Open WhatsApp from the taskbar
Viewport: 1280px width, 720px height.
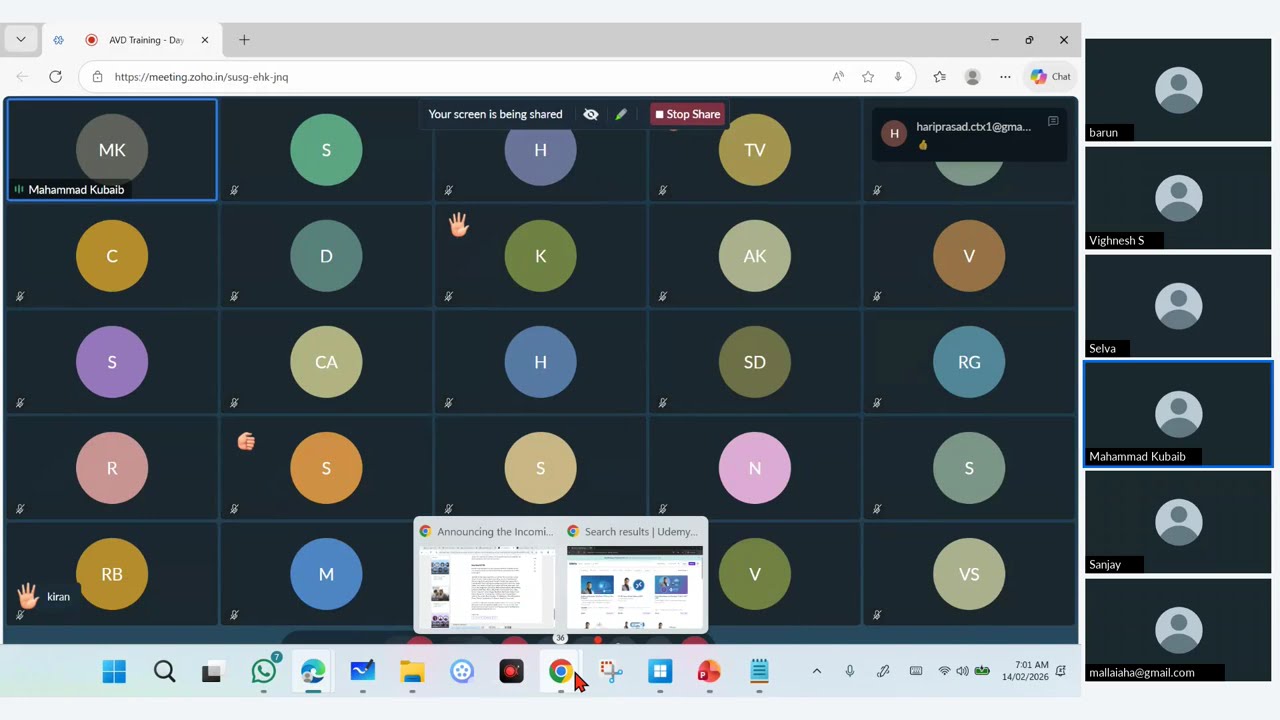(x=264, y=672)
